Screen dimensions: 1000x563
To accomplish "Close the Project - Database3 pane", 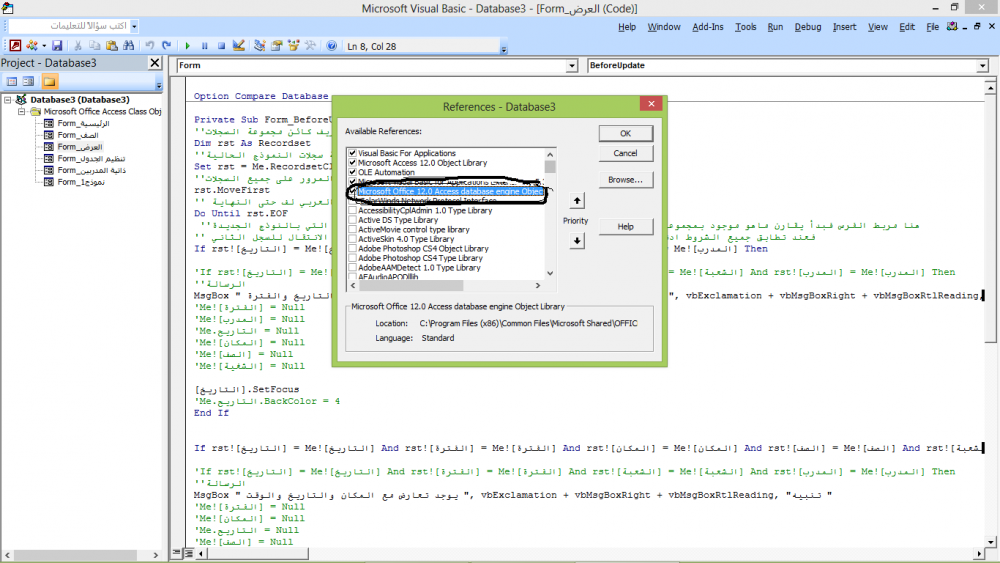I will [x=155, y=62].
